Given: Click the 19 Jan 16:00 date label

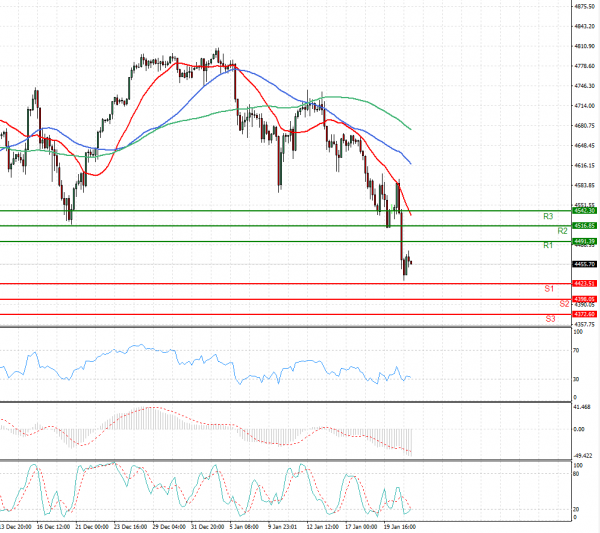Looking at the screenshot, I should tap(399, 527).
